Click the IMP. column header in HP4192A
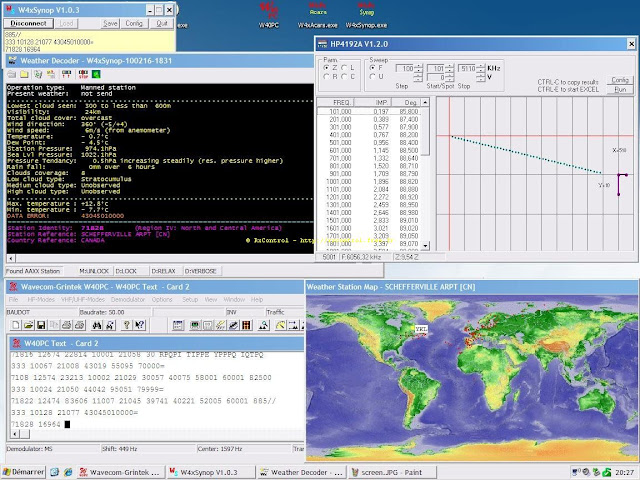The image size is (640, 480). click(373, 102)
